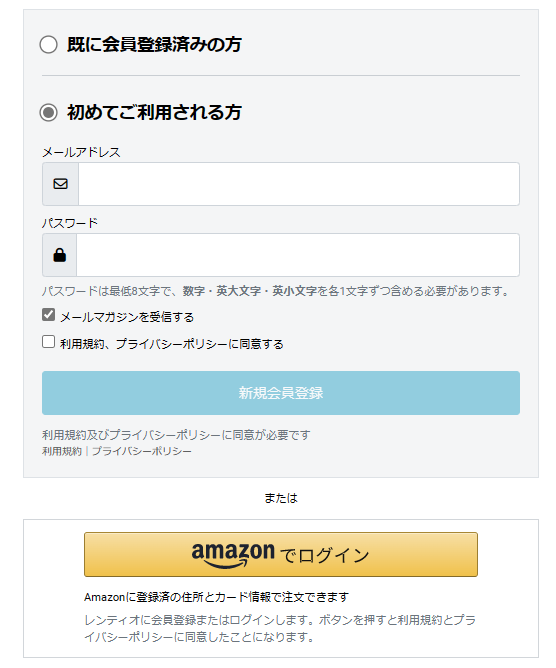Click the 初めてご利用される方 heading text

tap(154, 112)
